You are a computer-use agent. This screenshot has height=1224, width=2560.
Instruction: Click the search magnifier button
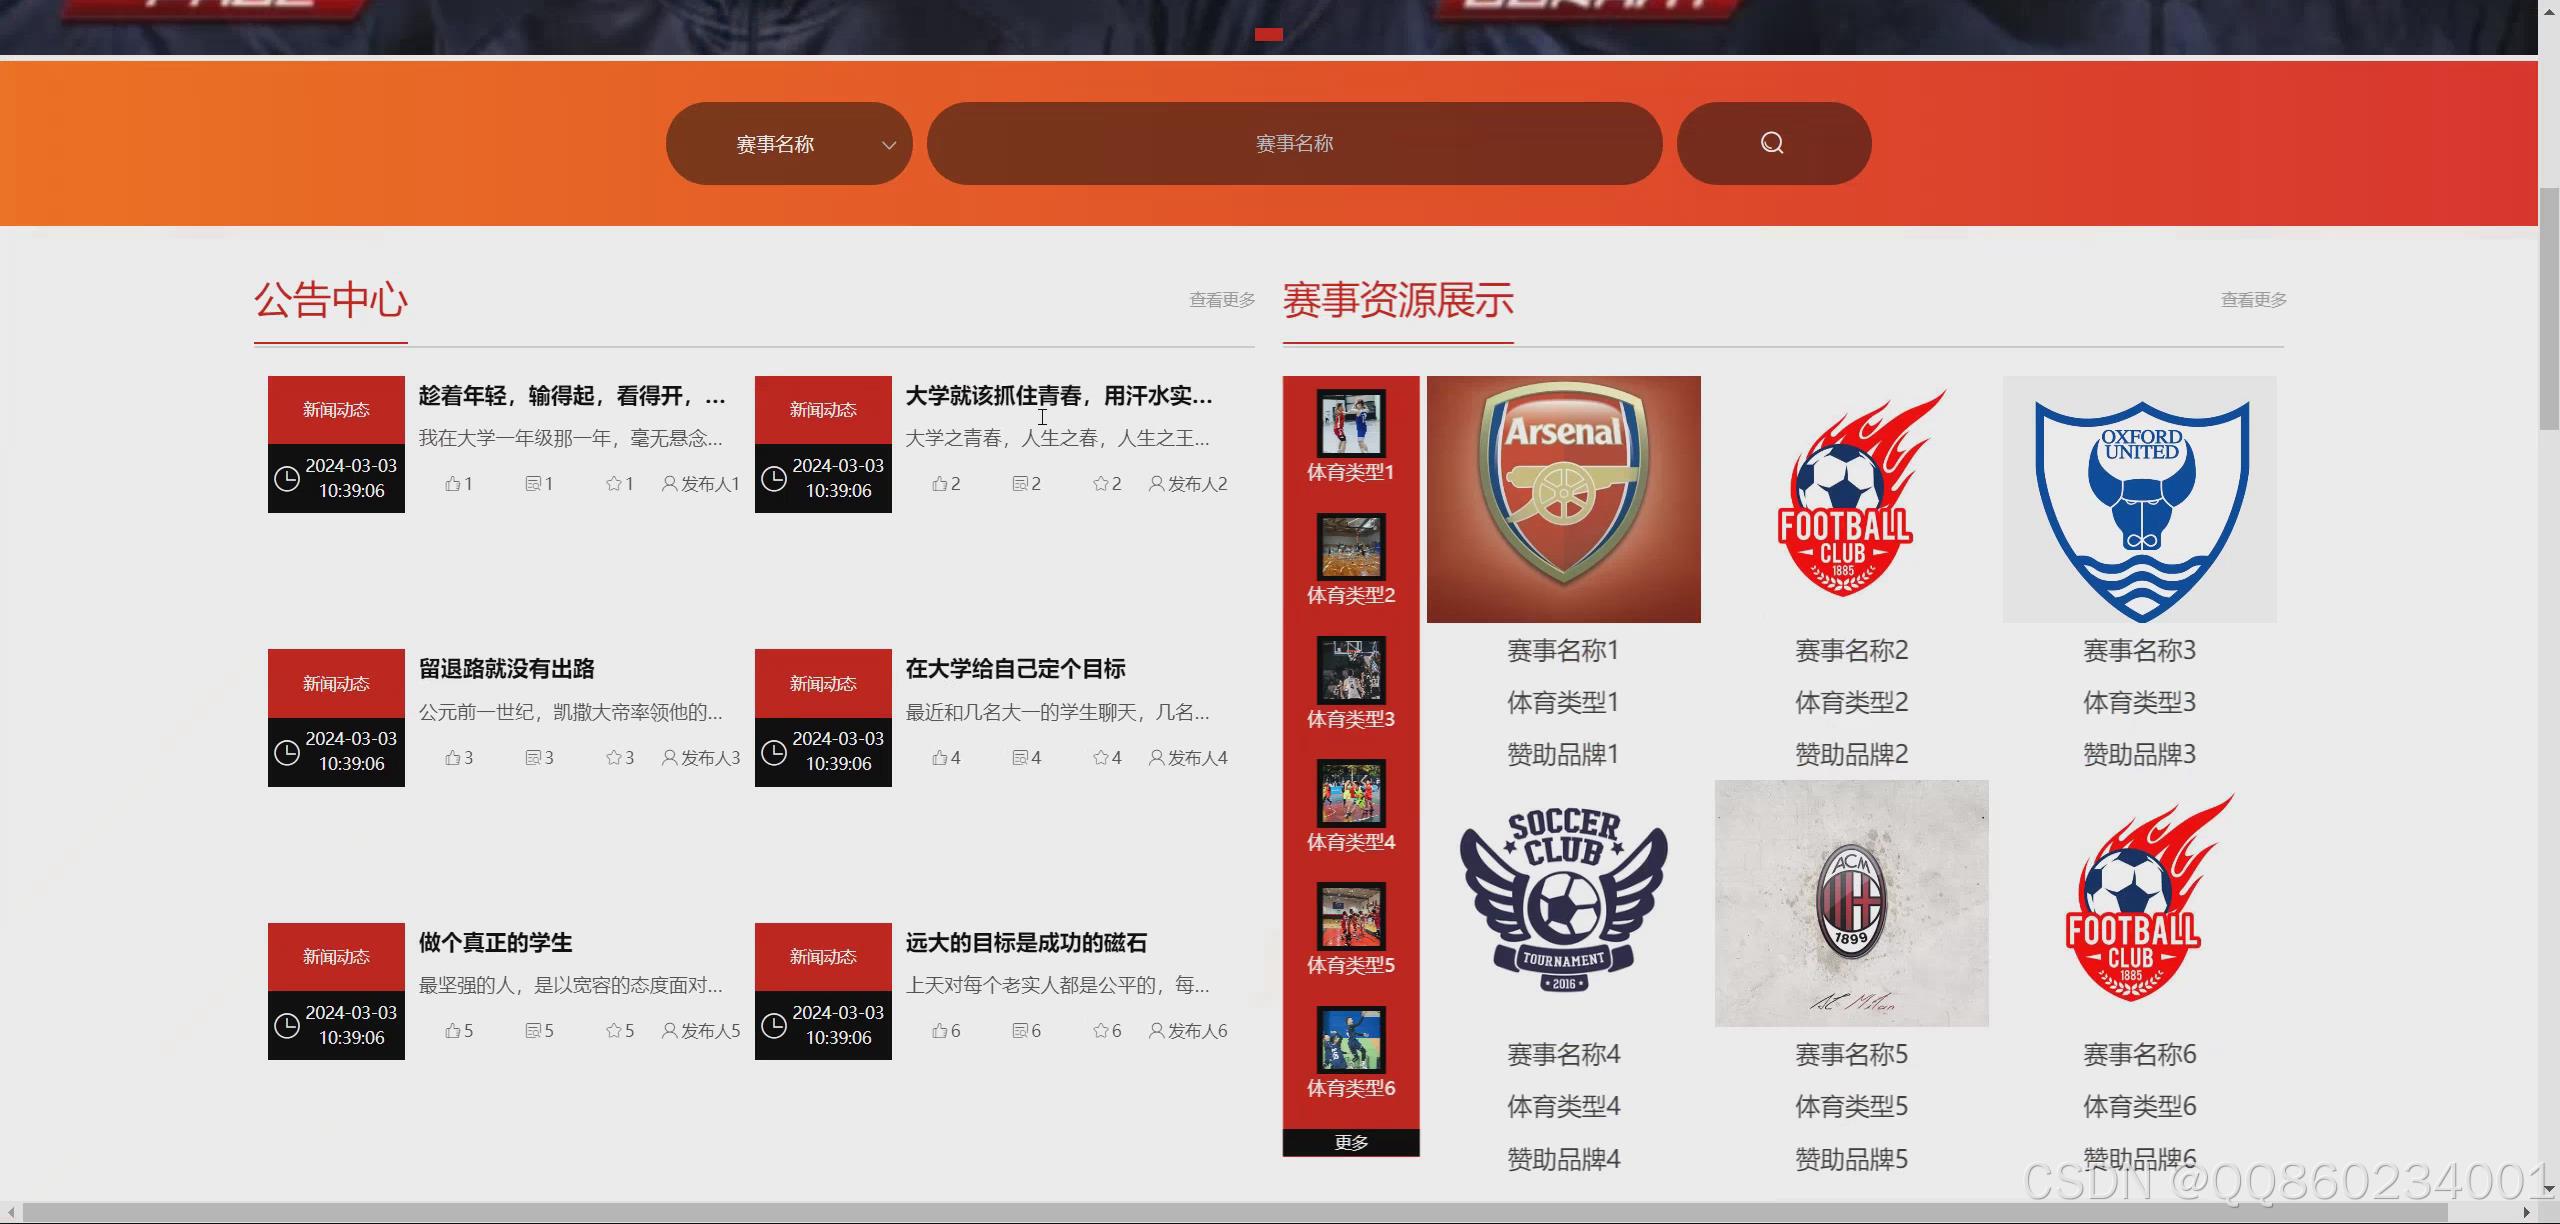1772,143
